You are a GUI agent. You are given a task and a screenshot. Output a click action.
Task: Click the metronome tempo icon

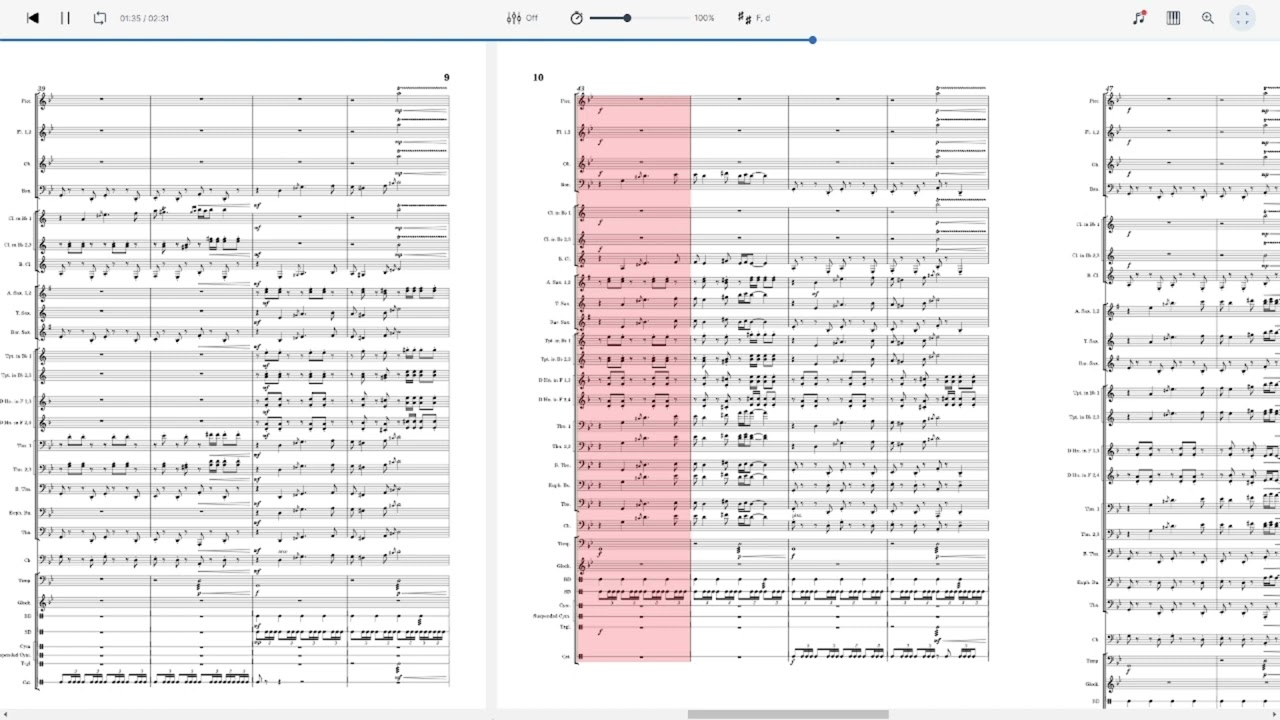pyautogui.click(x=576, y=18)
